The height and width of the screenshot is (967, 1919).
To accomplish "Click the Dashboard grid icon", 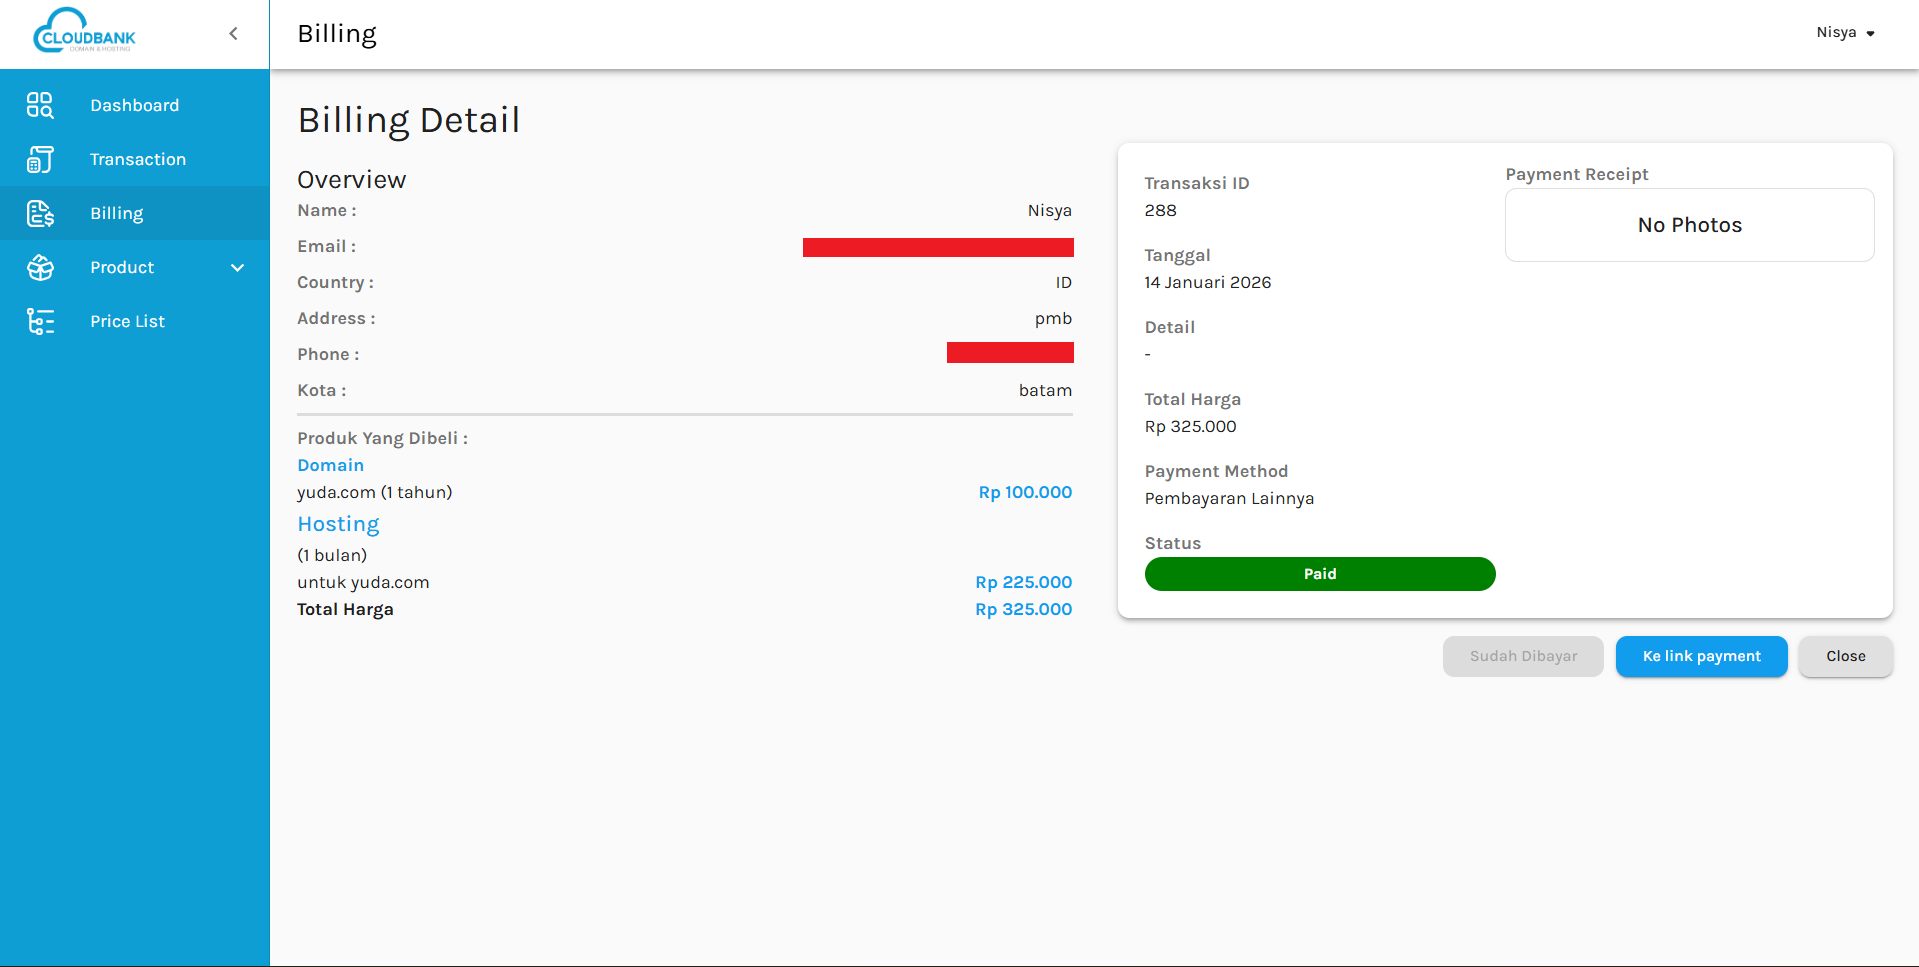I will coord(40,105).
